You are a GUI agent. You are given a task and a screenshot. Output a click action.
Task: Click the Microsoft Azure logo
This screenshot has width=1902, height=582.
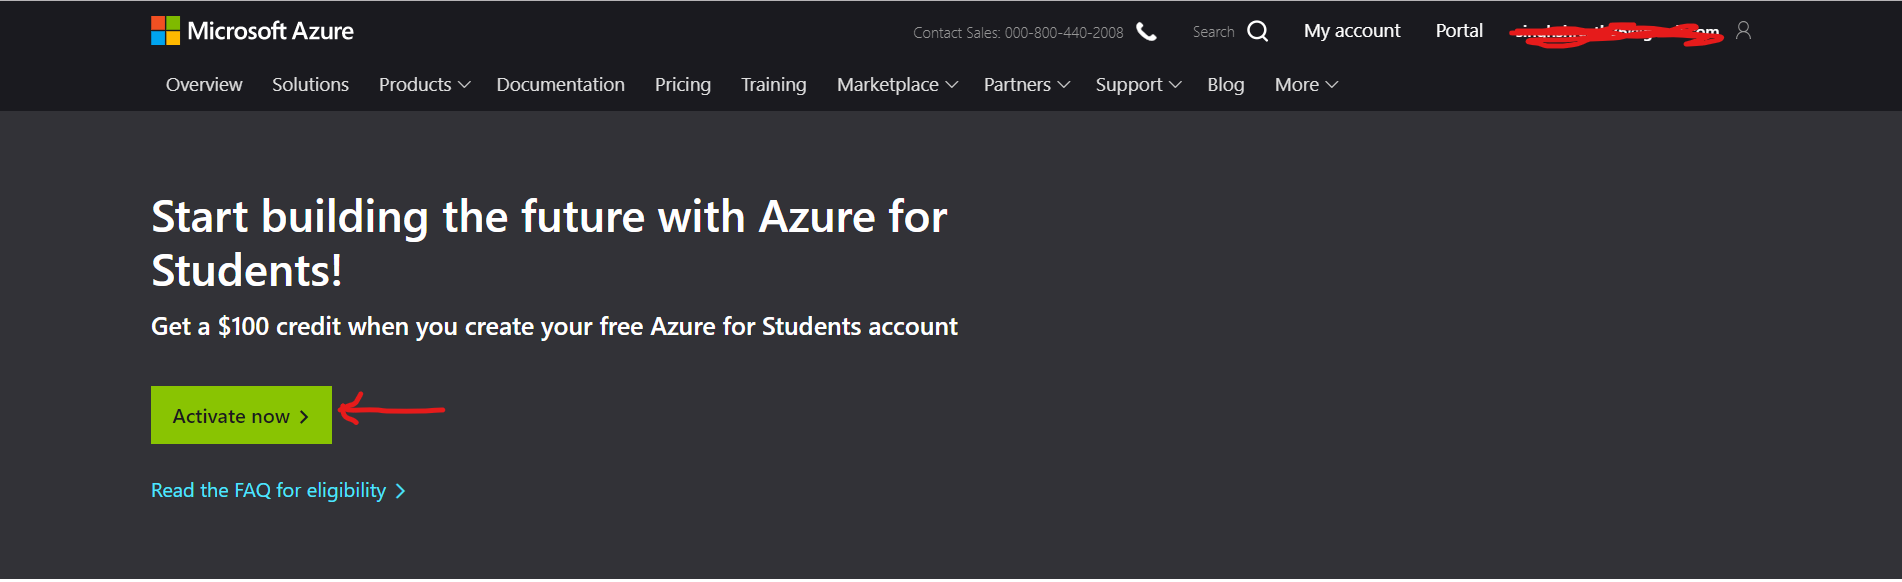coord(252,31)
